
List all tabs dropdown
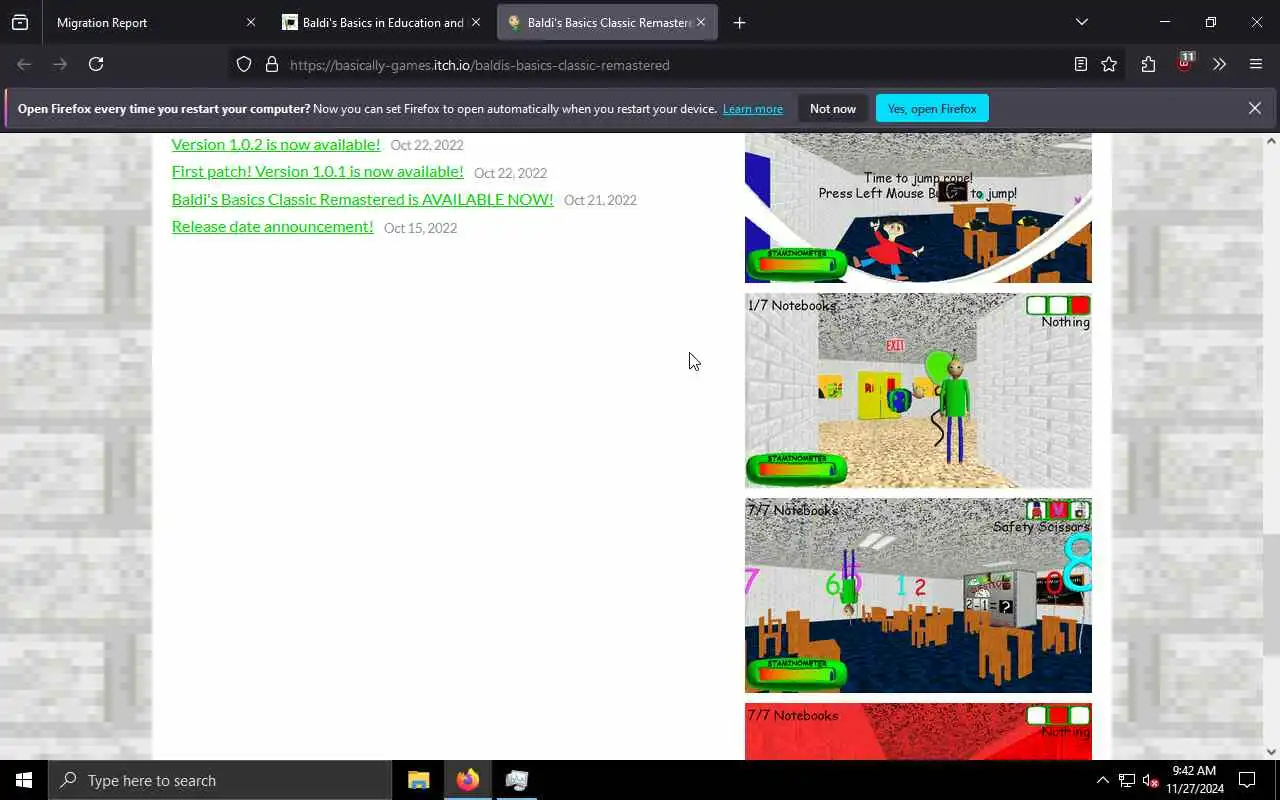pos(1081,22)
